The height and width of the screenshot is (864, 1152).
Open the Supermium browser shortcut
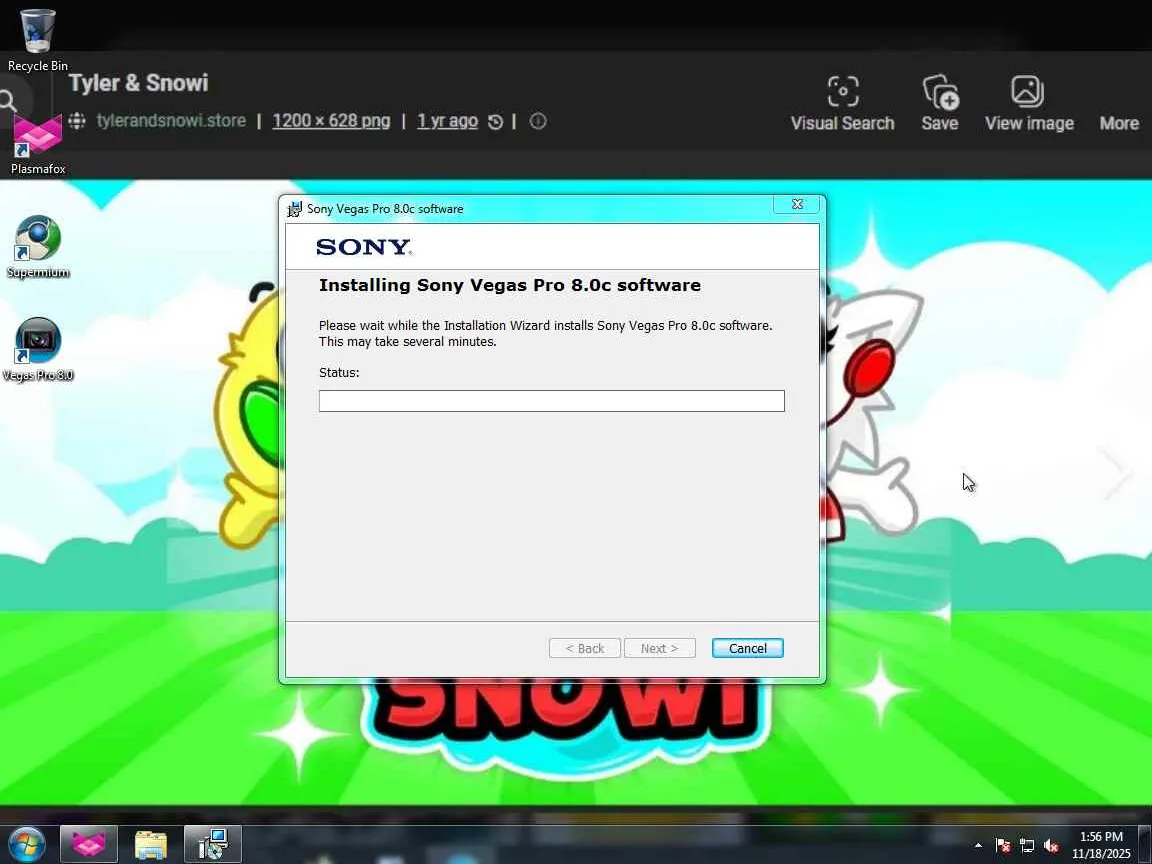pos(37,247)
